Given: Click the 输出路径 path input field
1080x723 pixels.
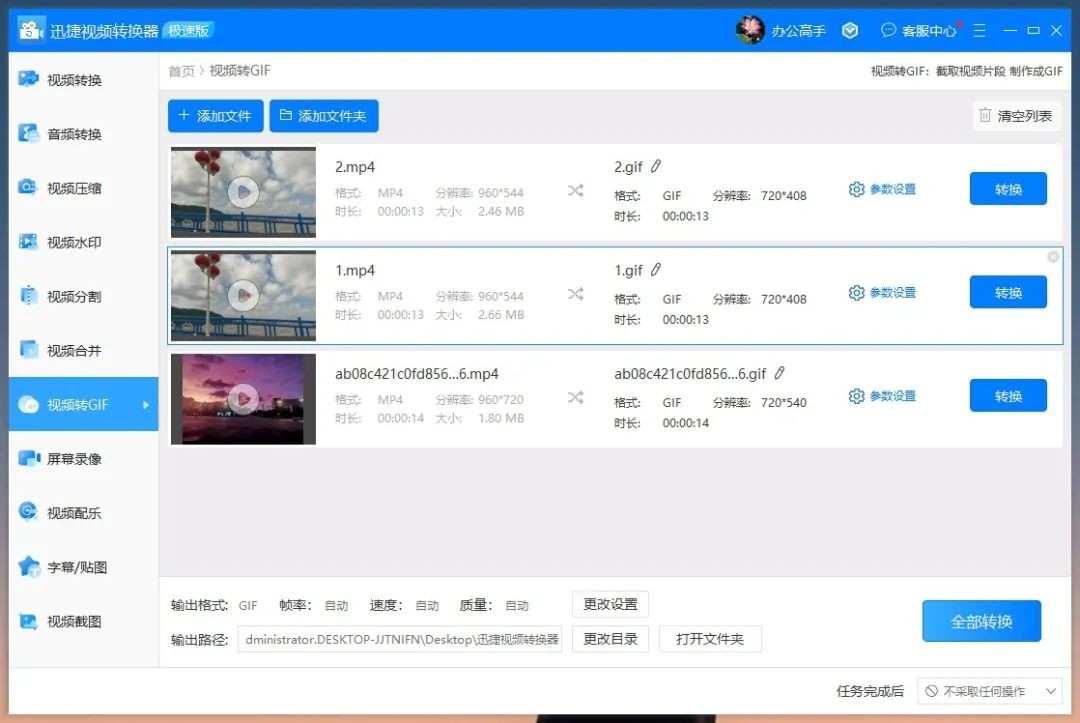Looking at the screenshot, I should coord(399,639).
